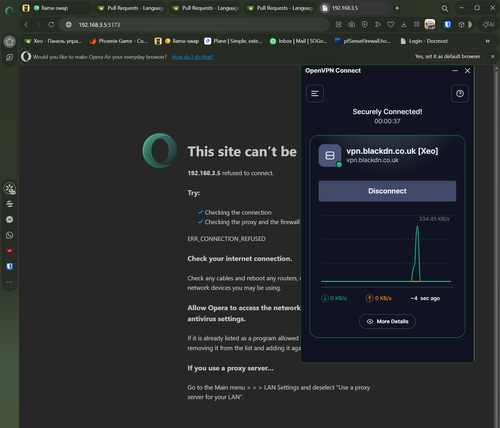Click the page vertical scrollbar
This screenshot has height=428, width=500.
496,247
